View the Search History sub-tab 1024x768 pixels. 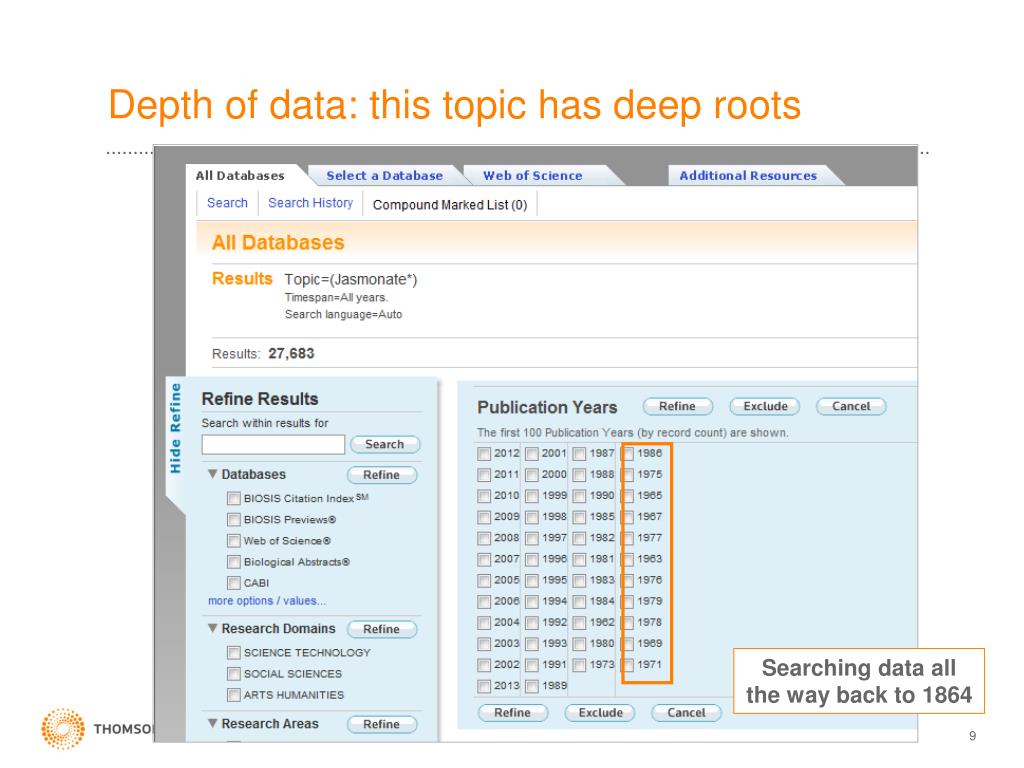310,203
